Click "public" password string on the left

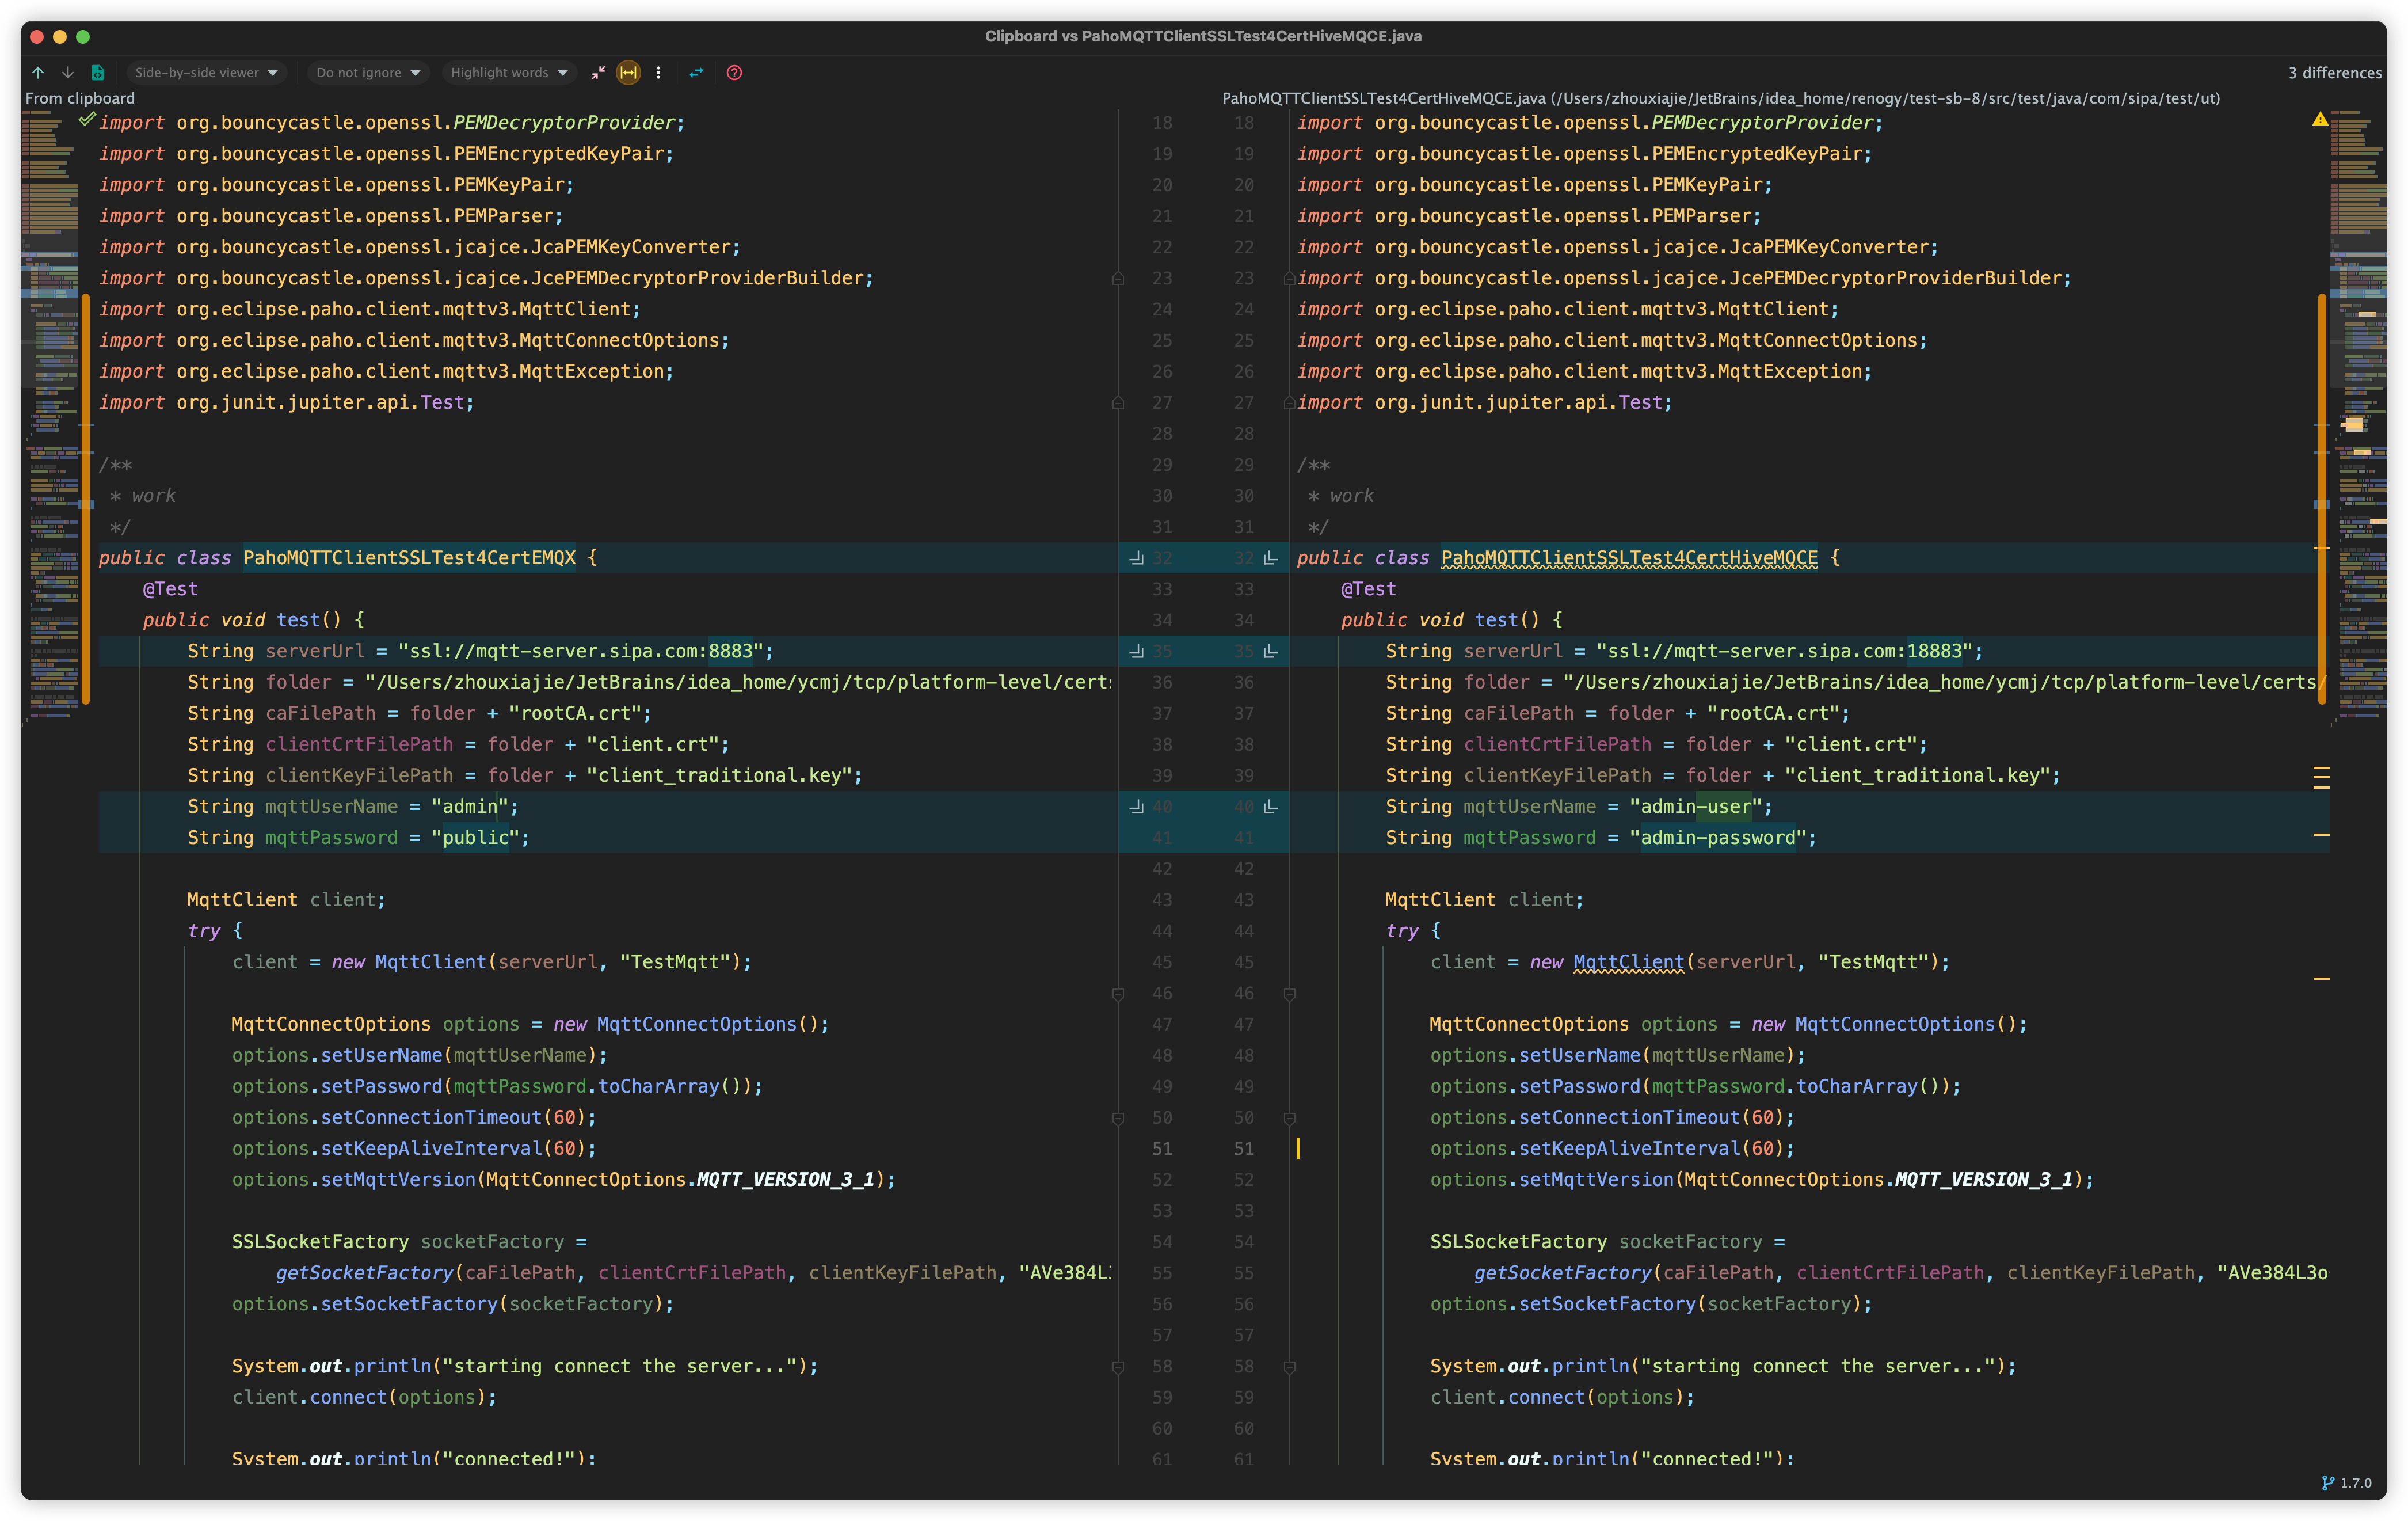475,837
